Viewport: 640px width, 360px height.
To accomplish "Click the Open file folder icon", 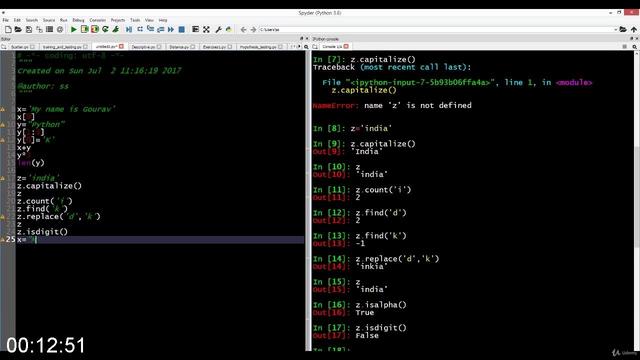I will click(x=18, y=29).
